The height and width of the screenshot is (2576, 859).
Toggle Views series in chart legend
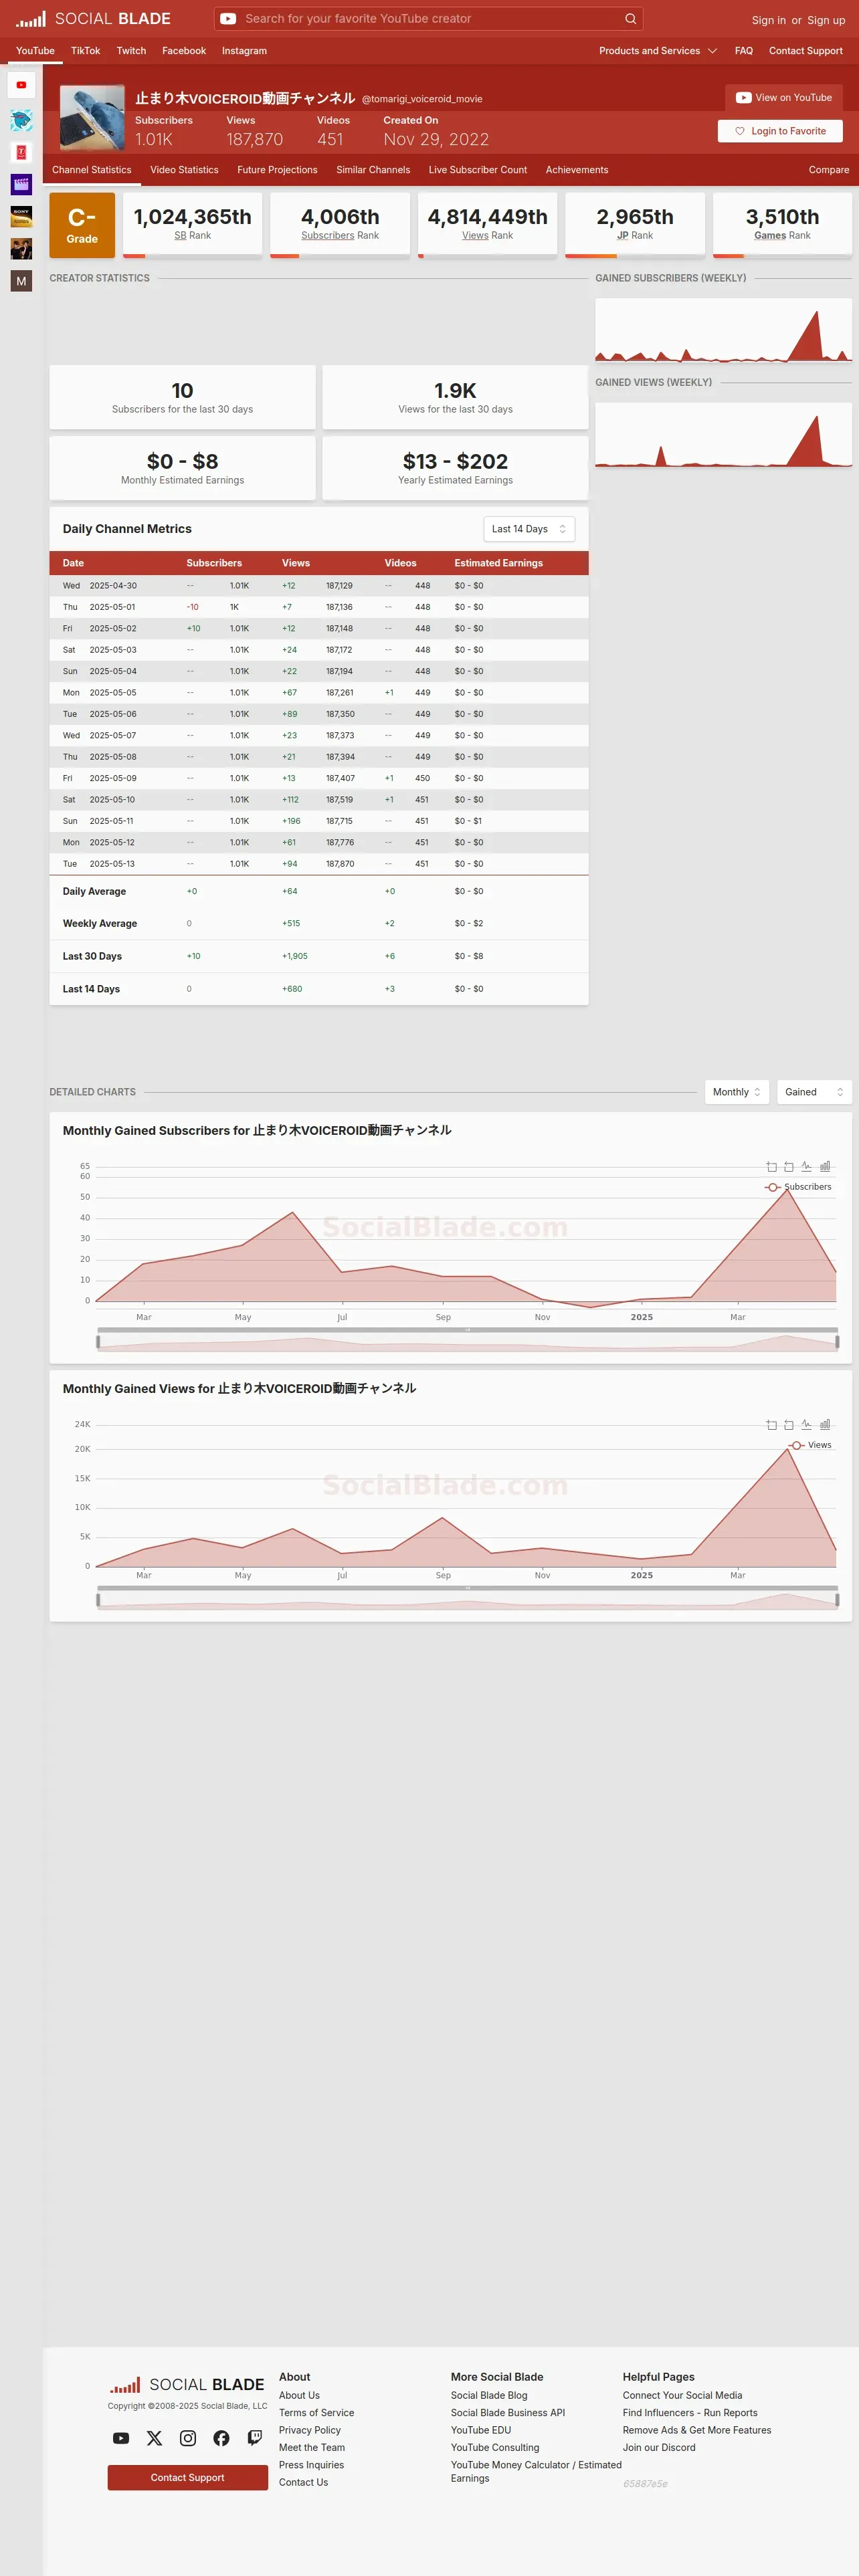(810, 1445)
